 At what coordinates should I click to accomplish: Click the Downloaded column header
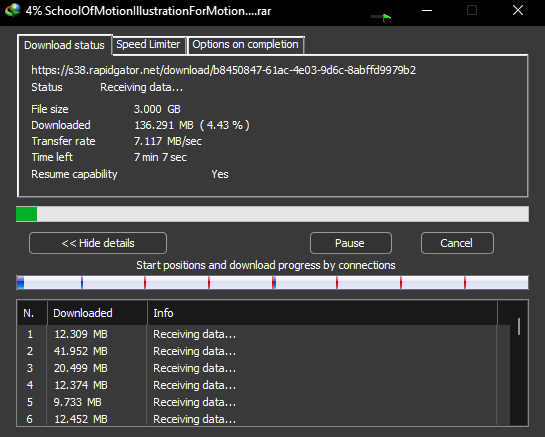[x=97, y=313]
